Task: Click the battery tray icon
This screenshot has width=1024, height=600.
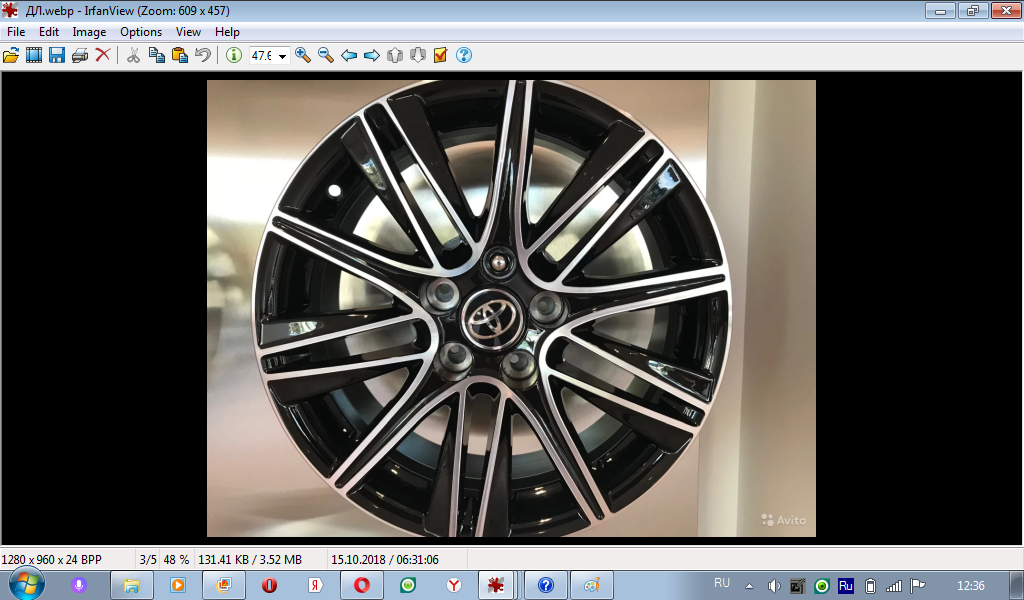Action: pyautogui.click(x=870, y=586)
